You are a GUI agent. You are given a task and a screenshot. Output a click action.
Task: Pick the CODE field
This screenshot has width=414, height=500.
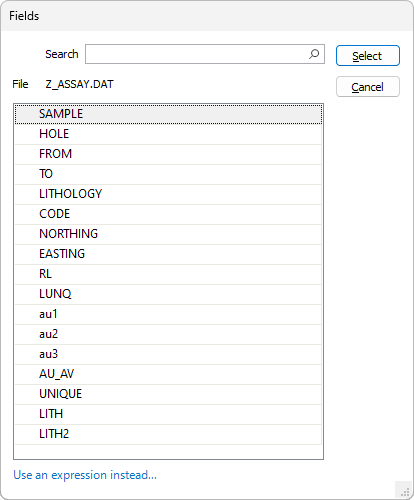[x=168, y=214]
